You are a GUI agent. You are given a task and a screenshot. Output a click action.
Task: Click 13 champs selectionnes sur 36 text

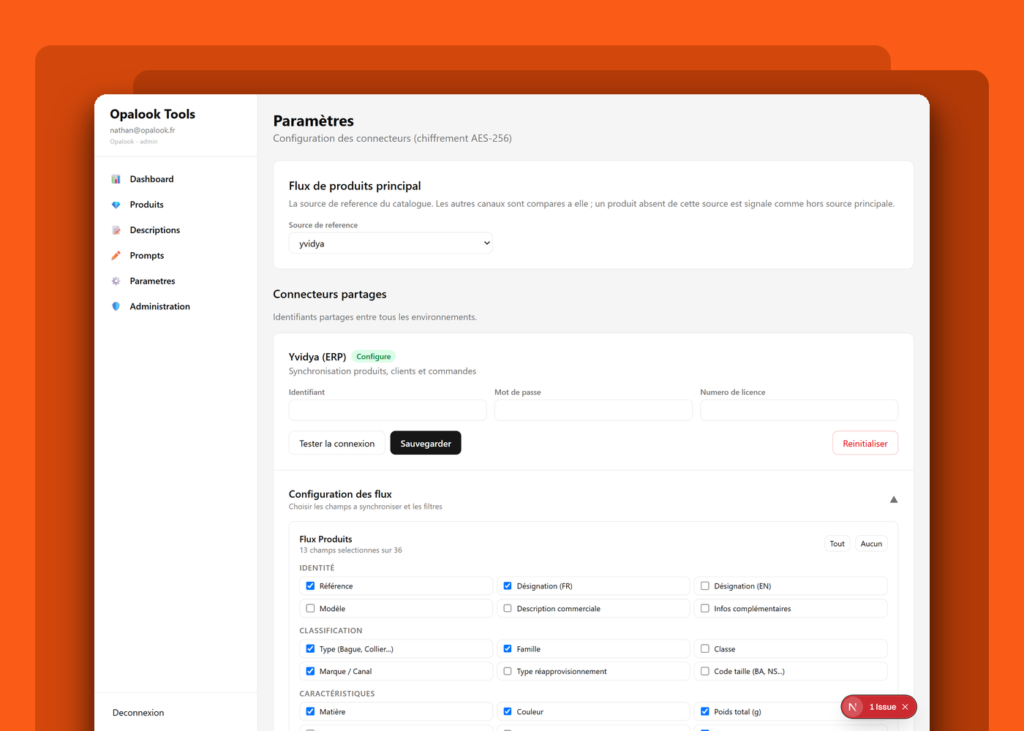pyautogui.click(x=351, y=550)
